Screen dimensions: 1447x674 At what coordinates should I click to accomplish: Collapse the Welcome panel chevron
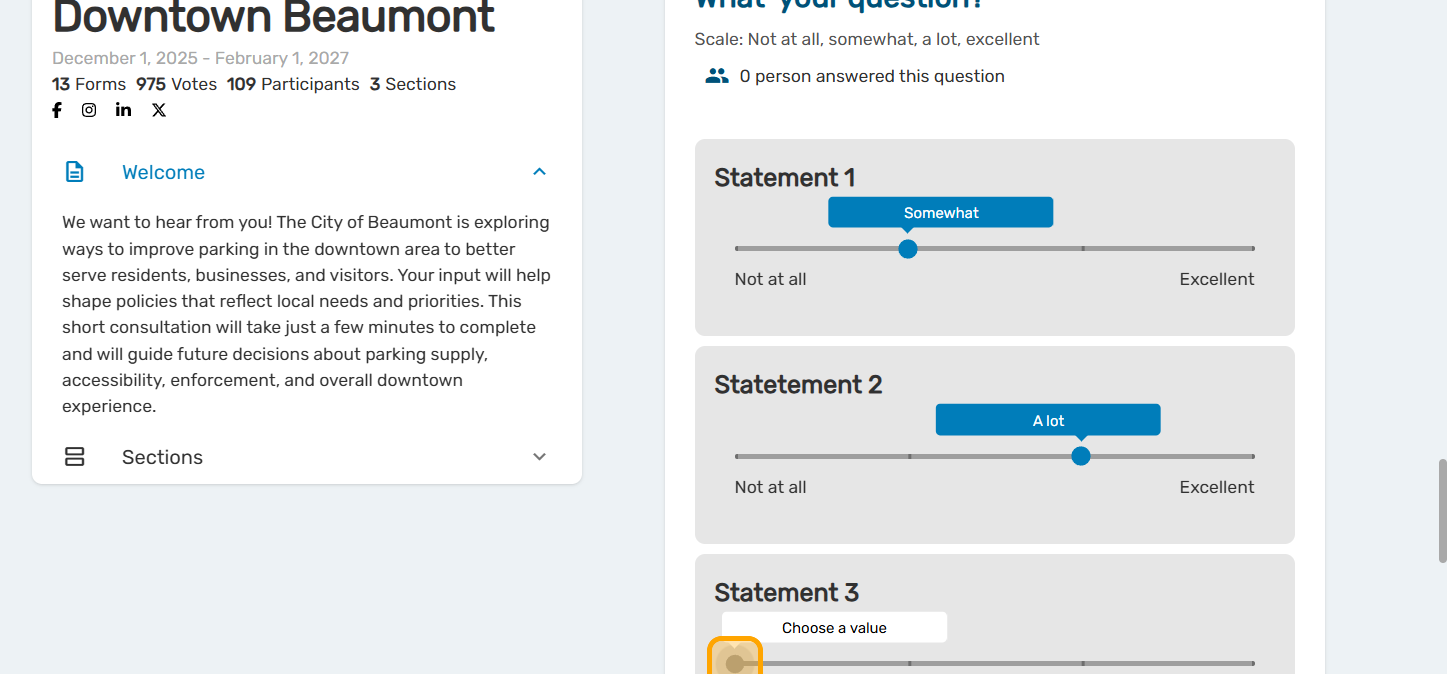point(539,172)
